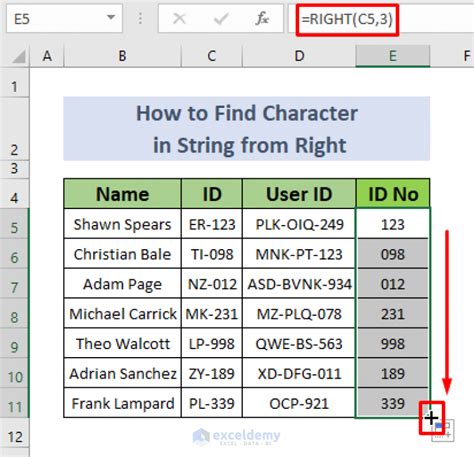Cancel formula entry with the X icon
Viewport: 474px width, 457px height.
179,19
